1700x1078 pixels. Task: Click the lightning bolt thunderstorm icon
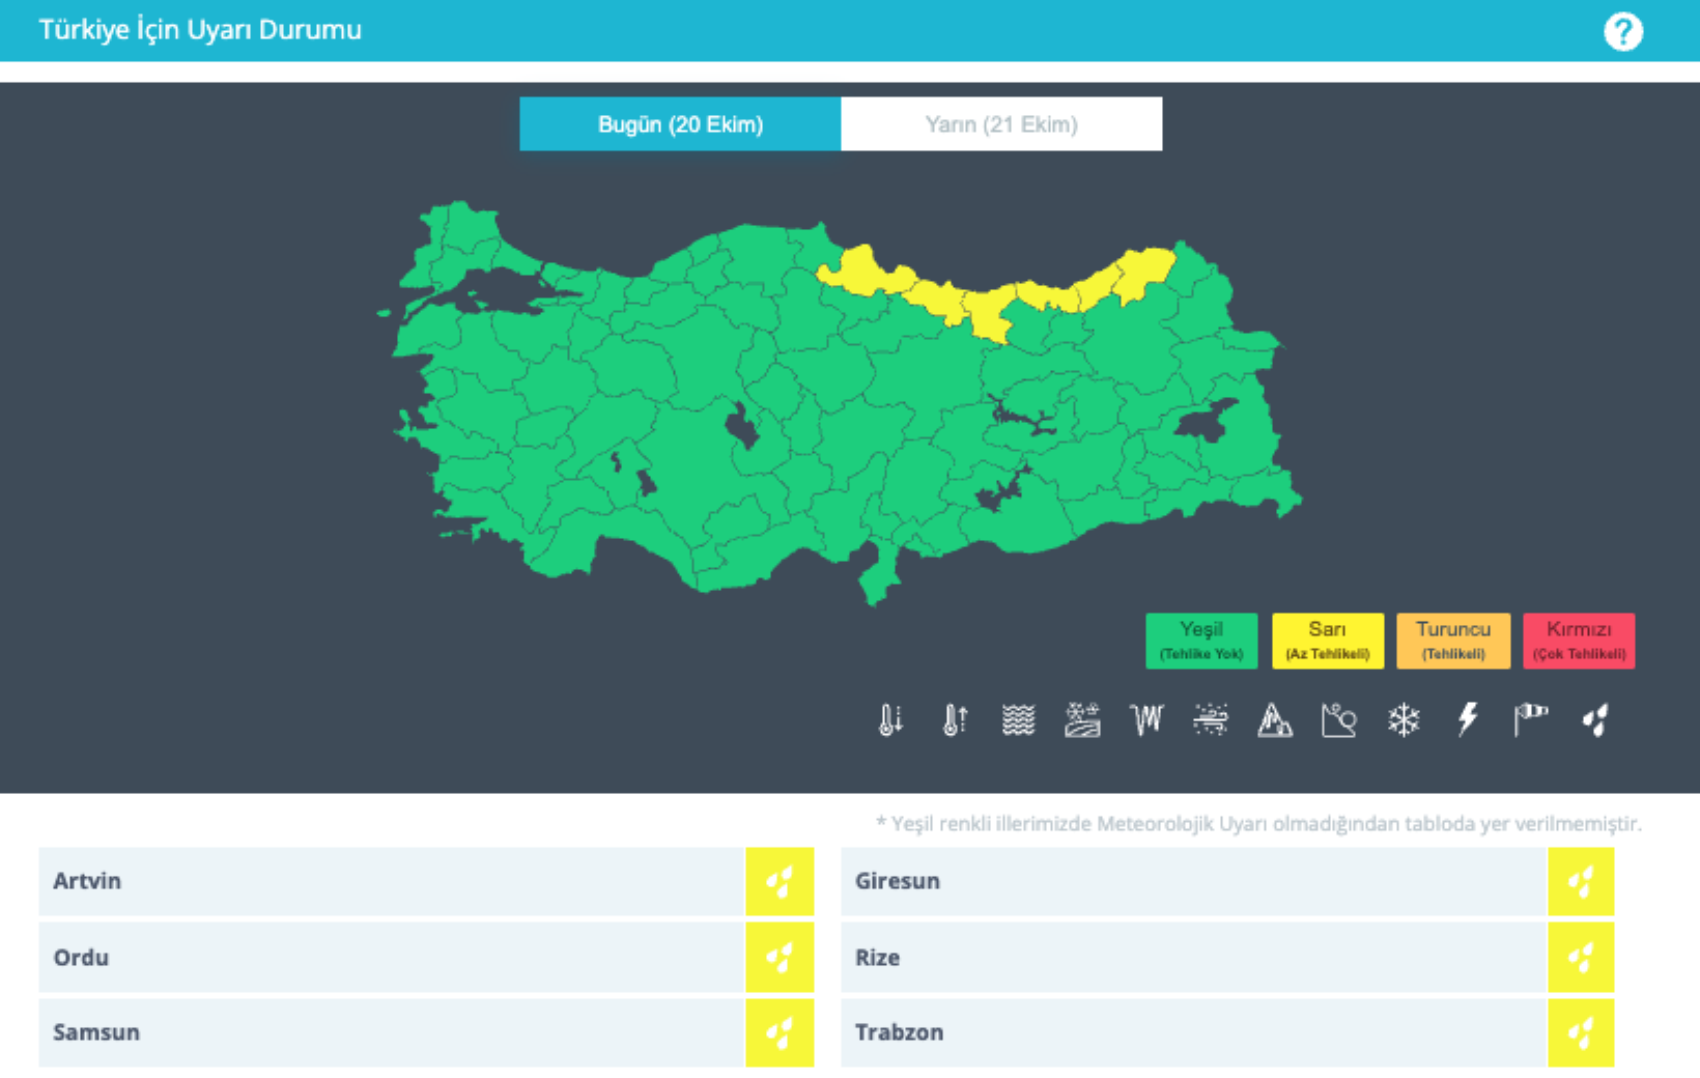[x=1467, y=720]
